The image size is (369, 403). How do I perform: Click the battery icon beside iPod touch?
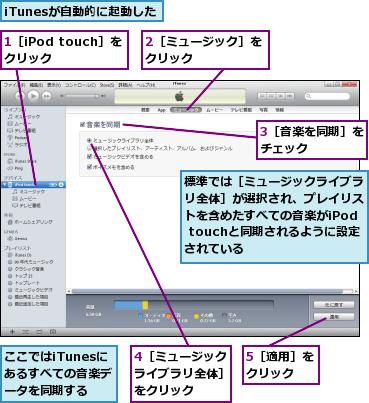point(53,185)
